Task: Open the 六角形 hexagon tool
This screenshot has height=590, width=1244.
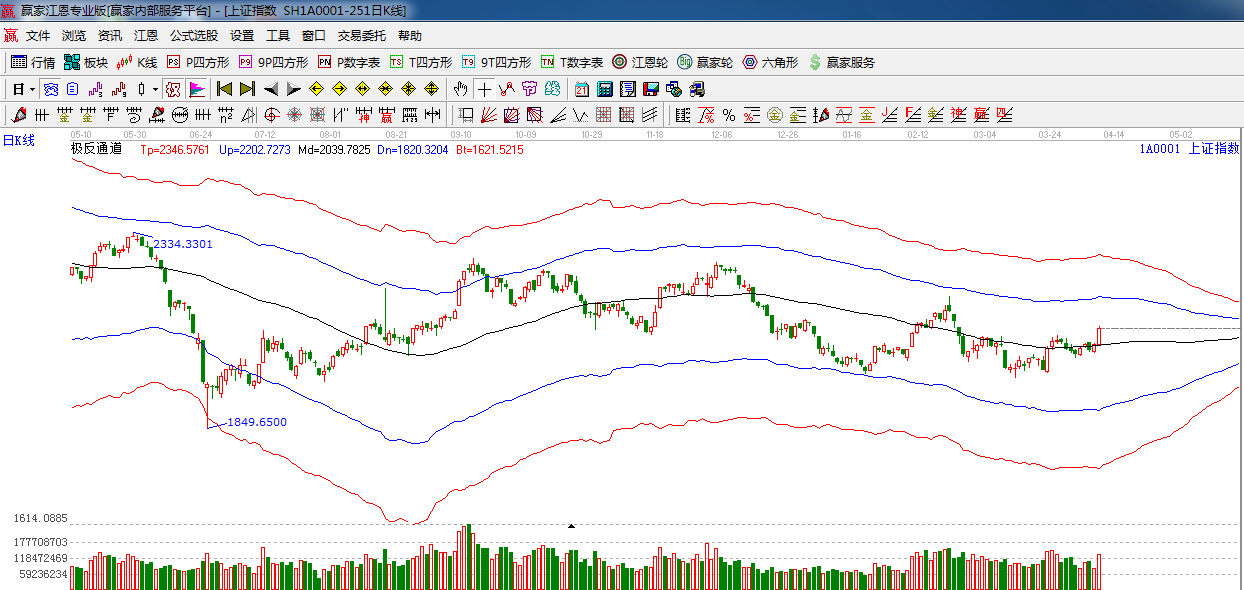Action: [x=769, y=62]
